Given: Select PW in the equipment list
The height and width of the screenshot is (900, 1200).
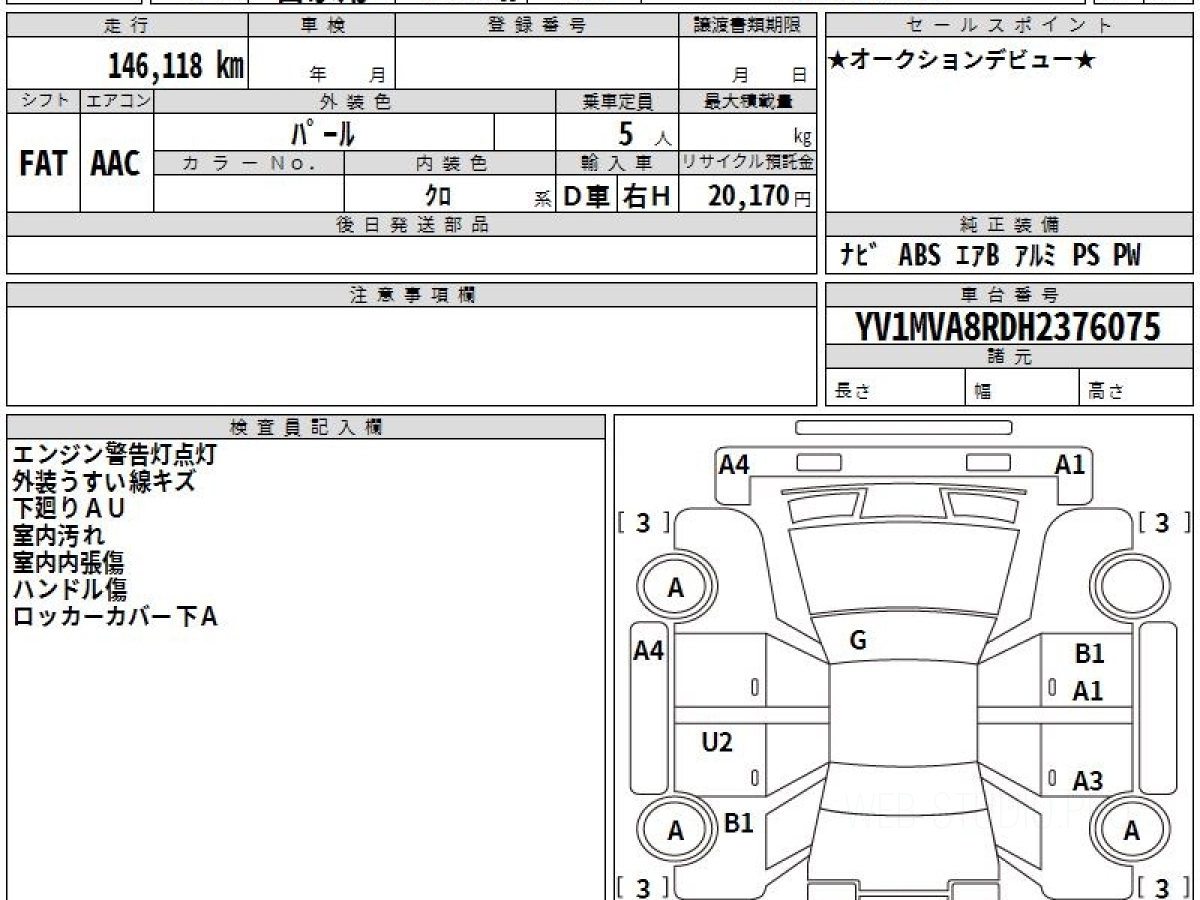Looking at the screenshot, I should pos(1127,255).
